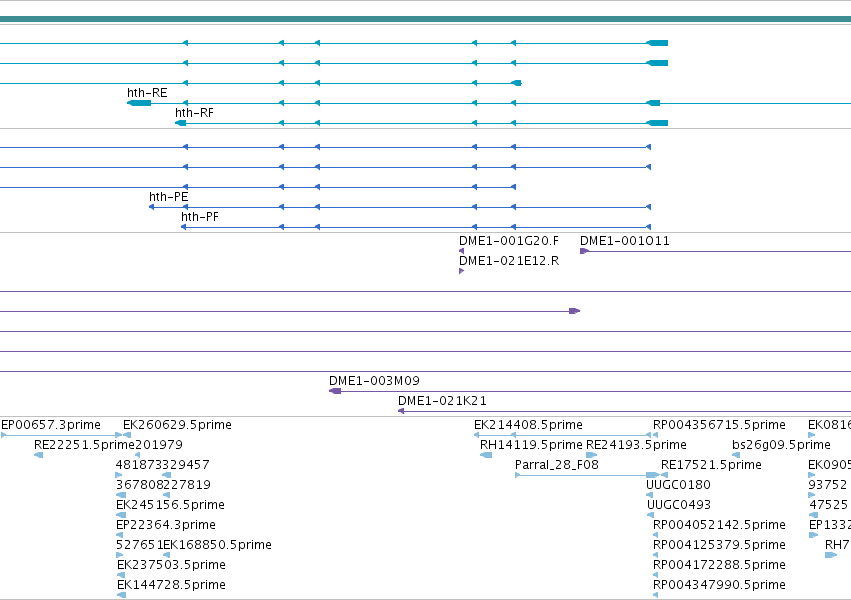Click the EK144728.5prime EST label
Image resolution: width=851 pixels, height=600 pixels.
[x=171, y=585]
